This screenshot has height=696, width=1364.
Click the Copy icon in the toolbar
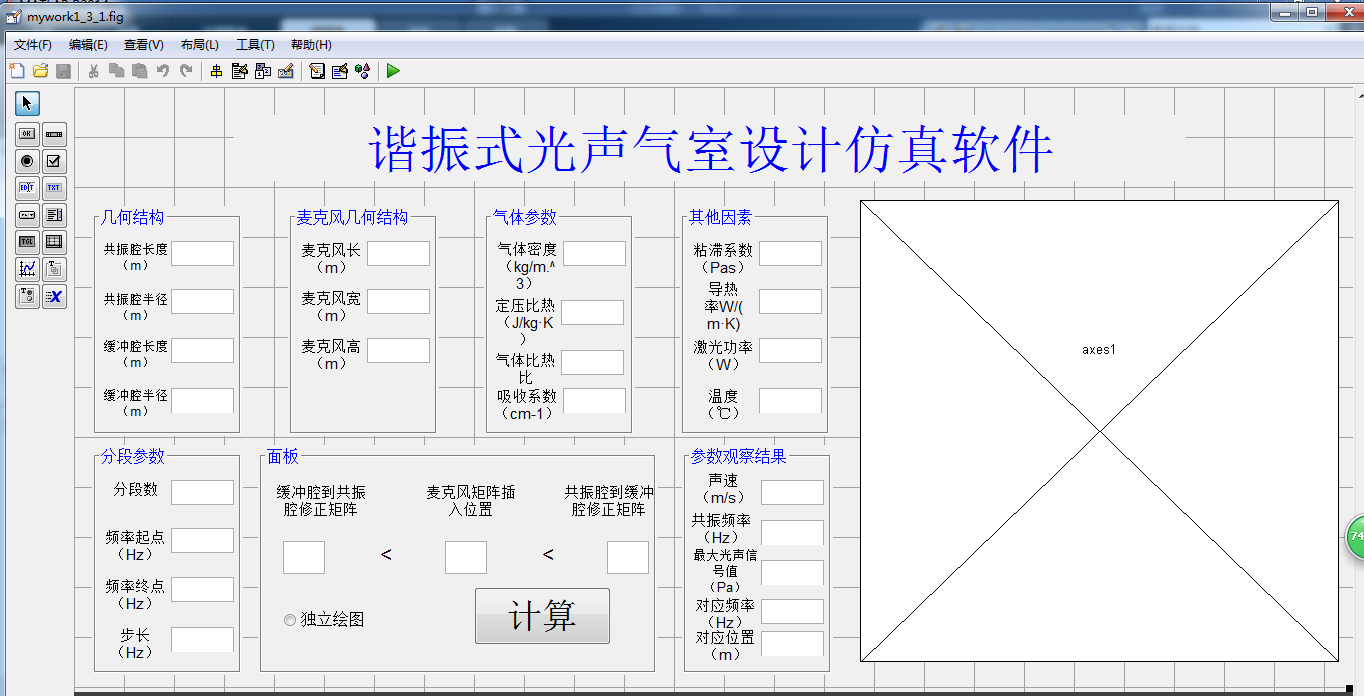tap(116, 71)
